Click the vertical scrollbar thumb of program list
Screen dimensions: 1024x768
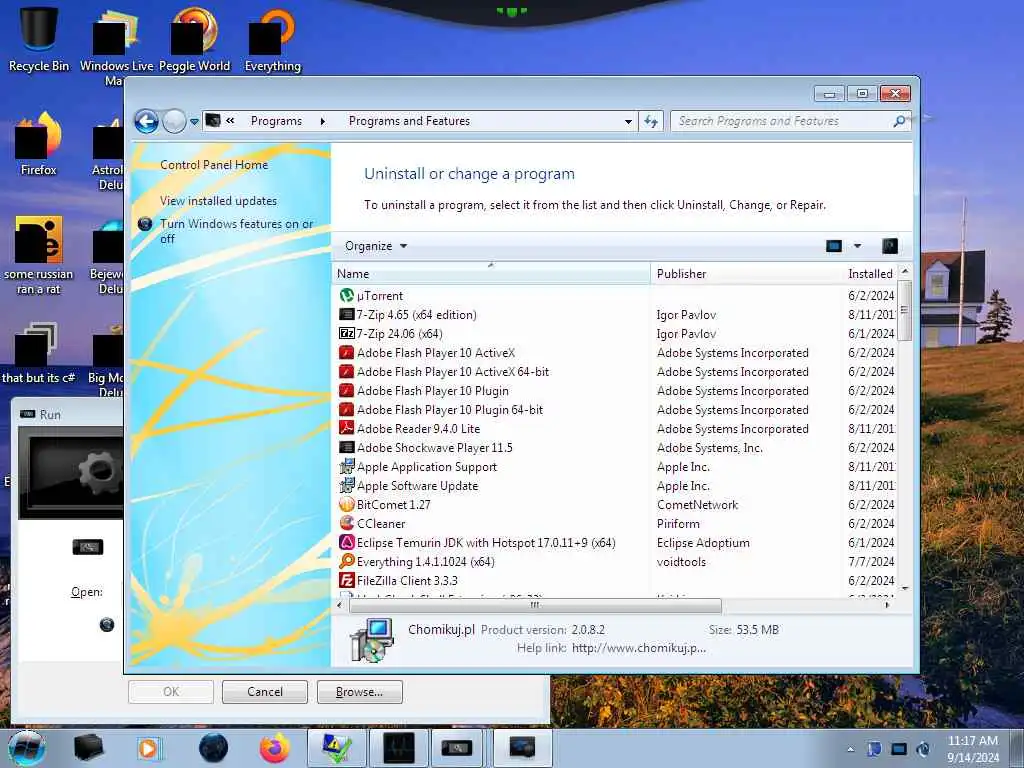point(904,310)
